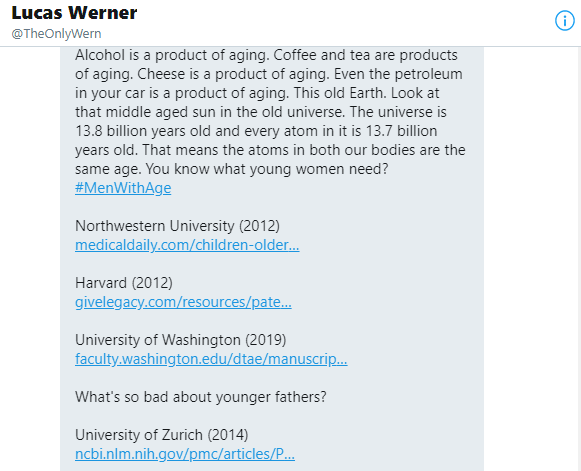Click the 'Northwestern University (2012)' text

177,226
